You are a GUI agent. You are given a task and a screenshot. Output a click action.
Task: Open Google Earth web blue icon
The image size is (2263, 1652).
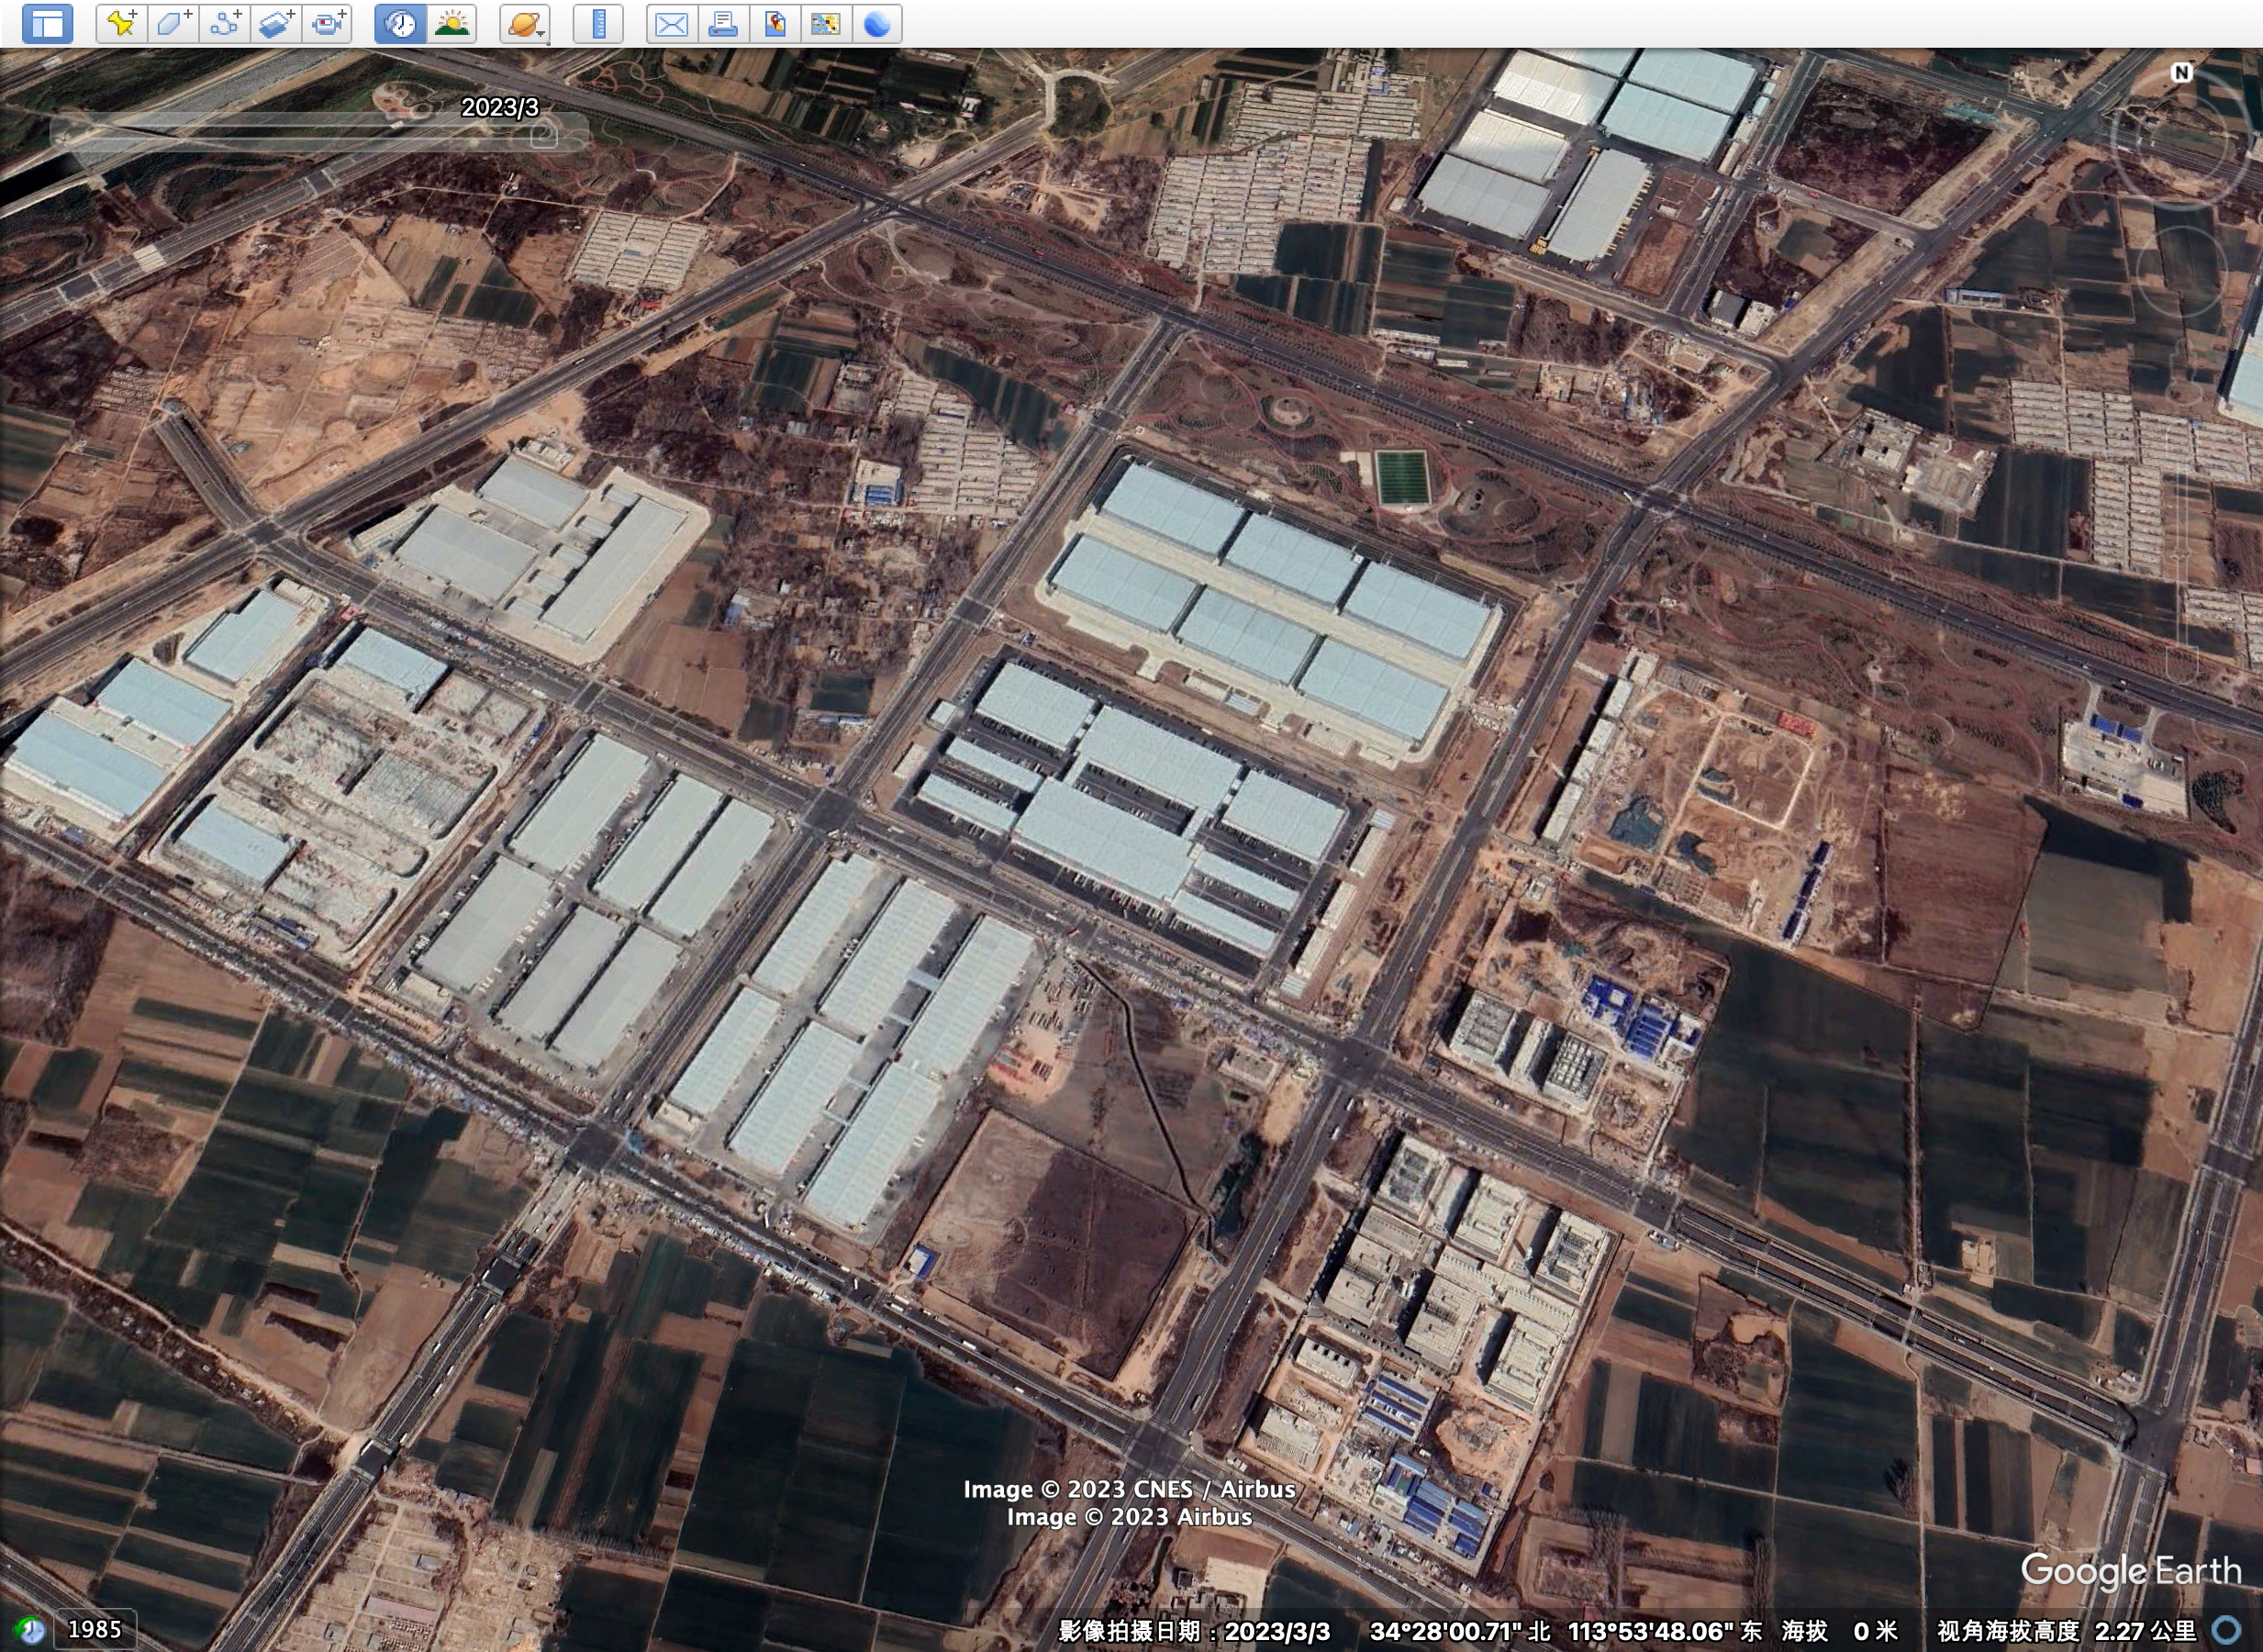[x=877, y=24]
